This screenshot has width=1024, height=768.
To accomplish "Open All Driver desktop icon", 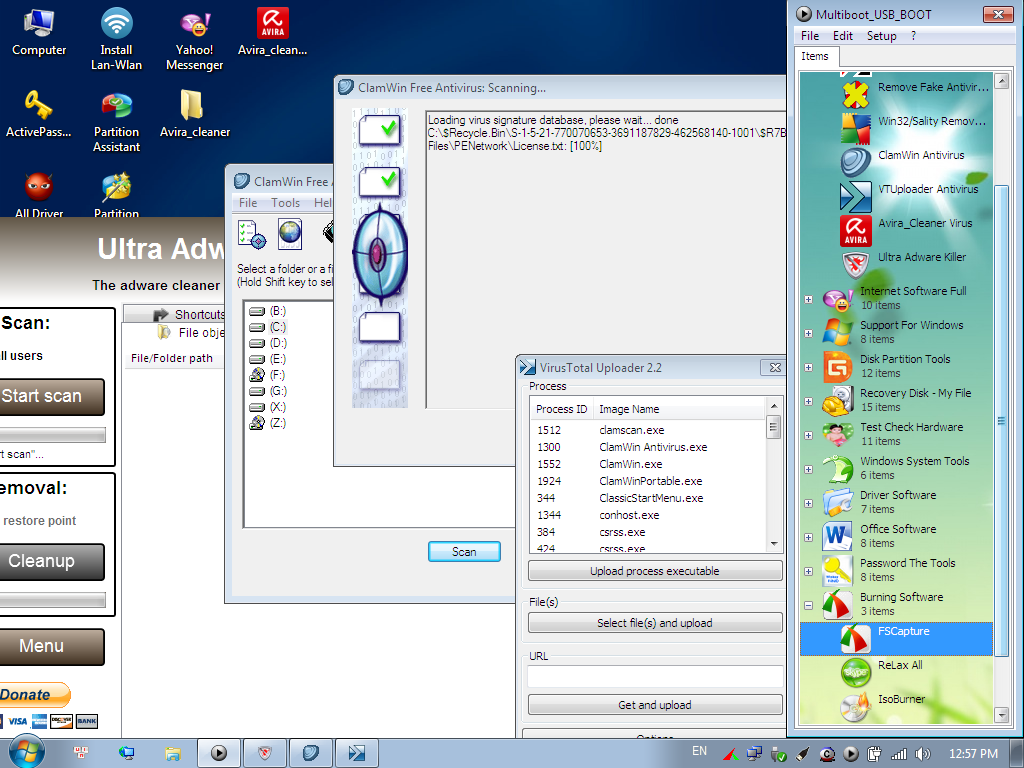I will [39, 195].
